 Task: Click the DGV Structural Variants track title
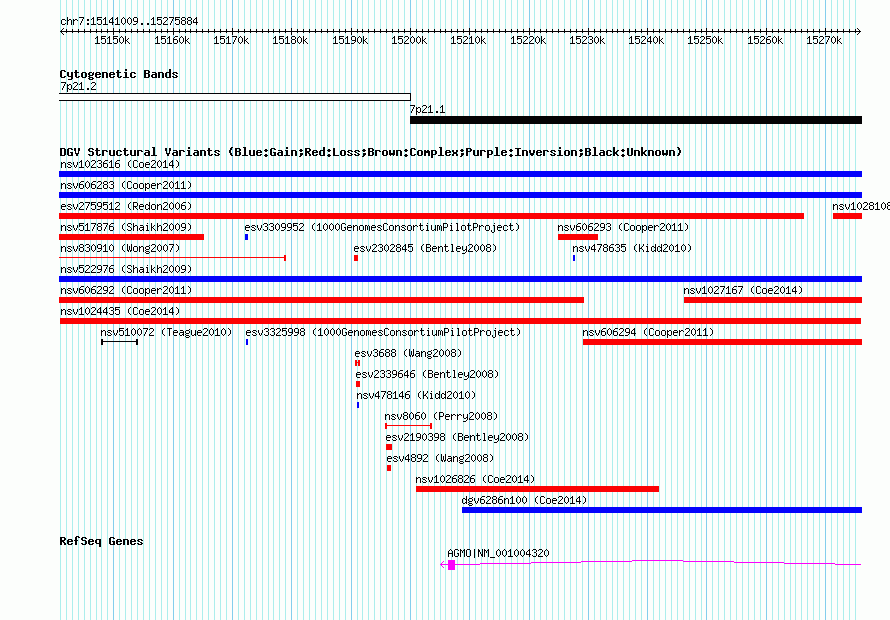tap(371, 152)
